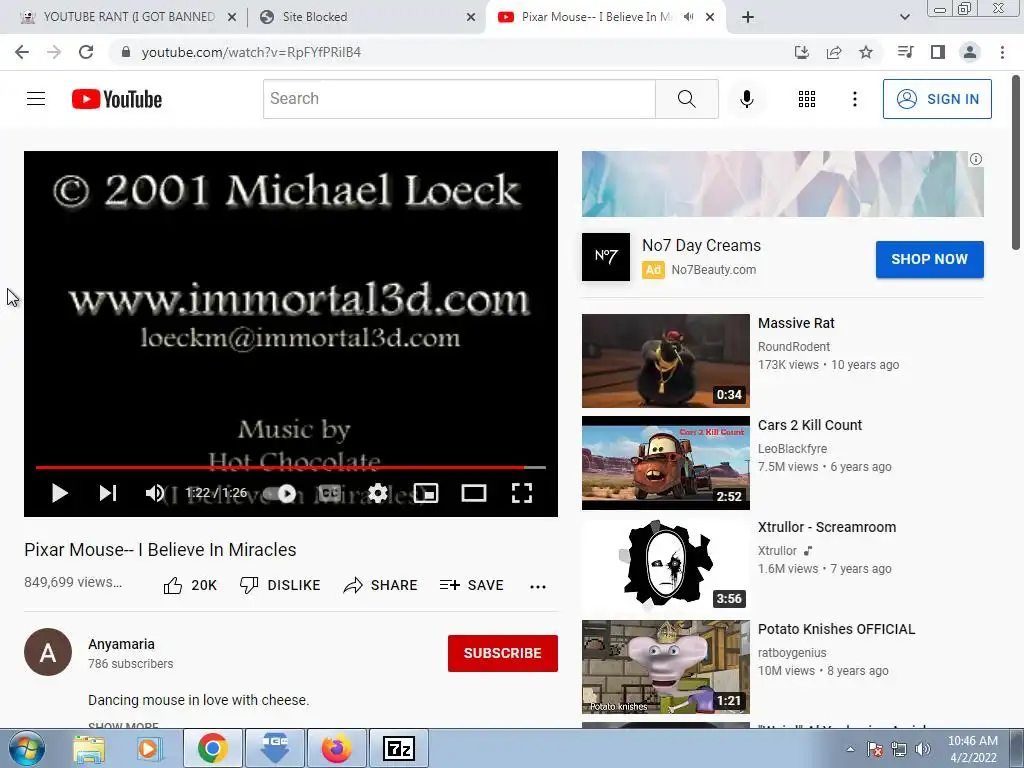Open the Cars 2 Kill Count thumbnail
This screenshot has width=1024, height=768.
(x=665, y=462)
